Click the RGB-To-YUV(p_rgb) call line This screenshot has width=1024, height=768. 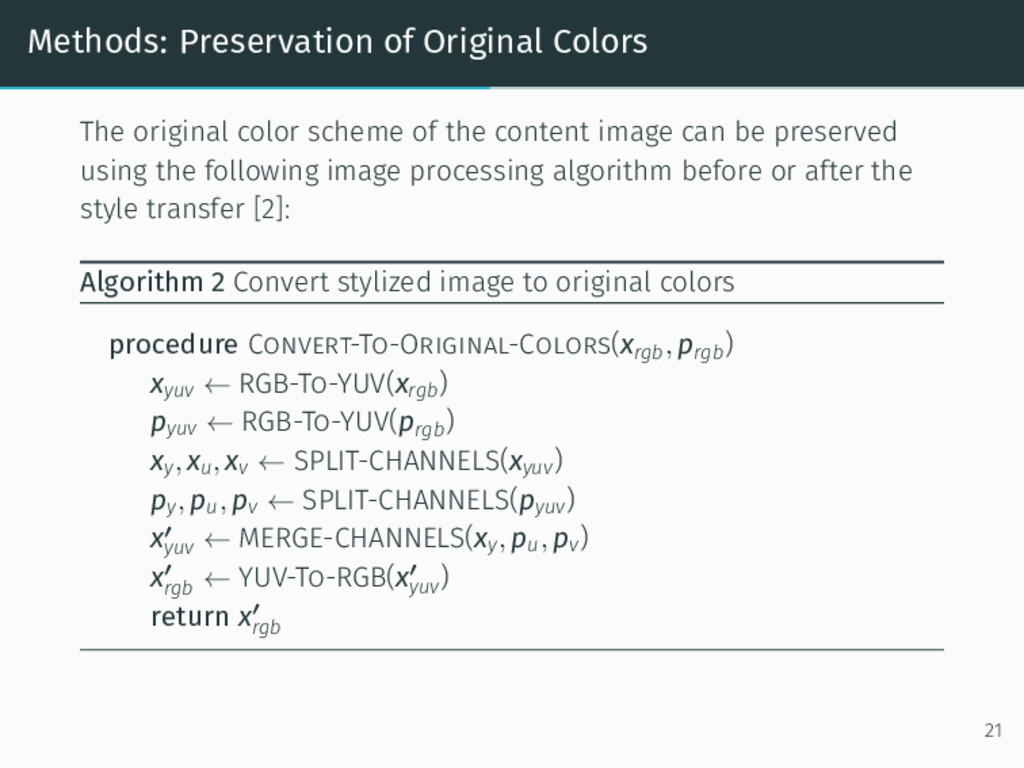pyautogui.click(x=348, y=423)
